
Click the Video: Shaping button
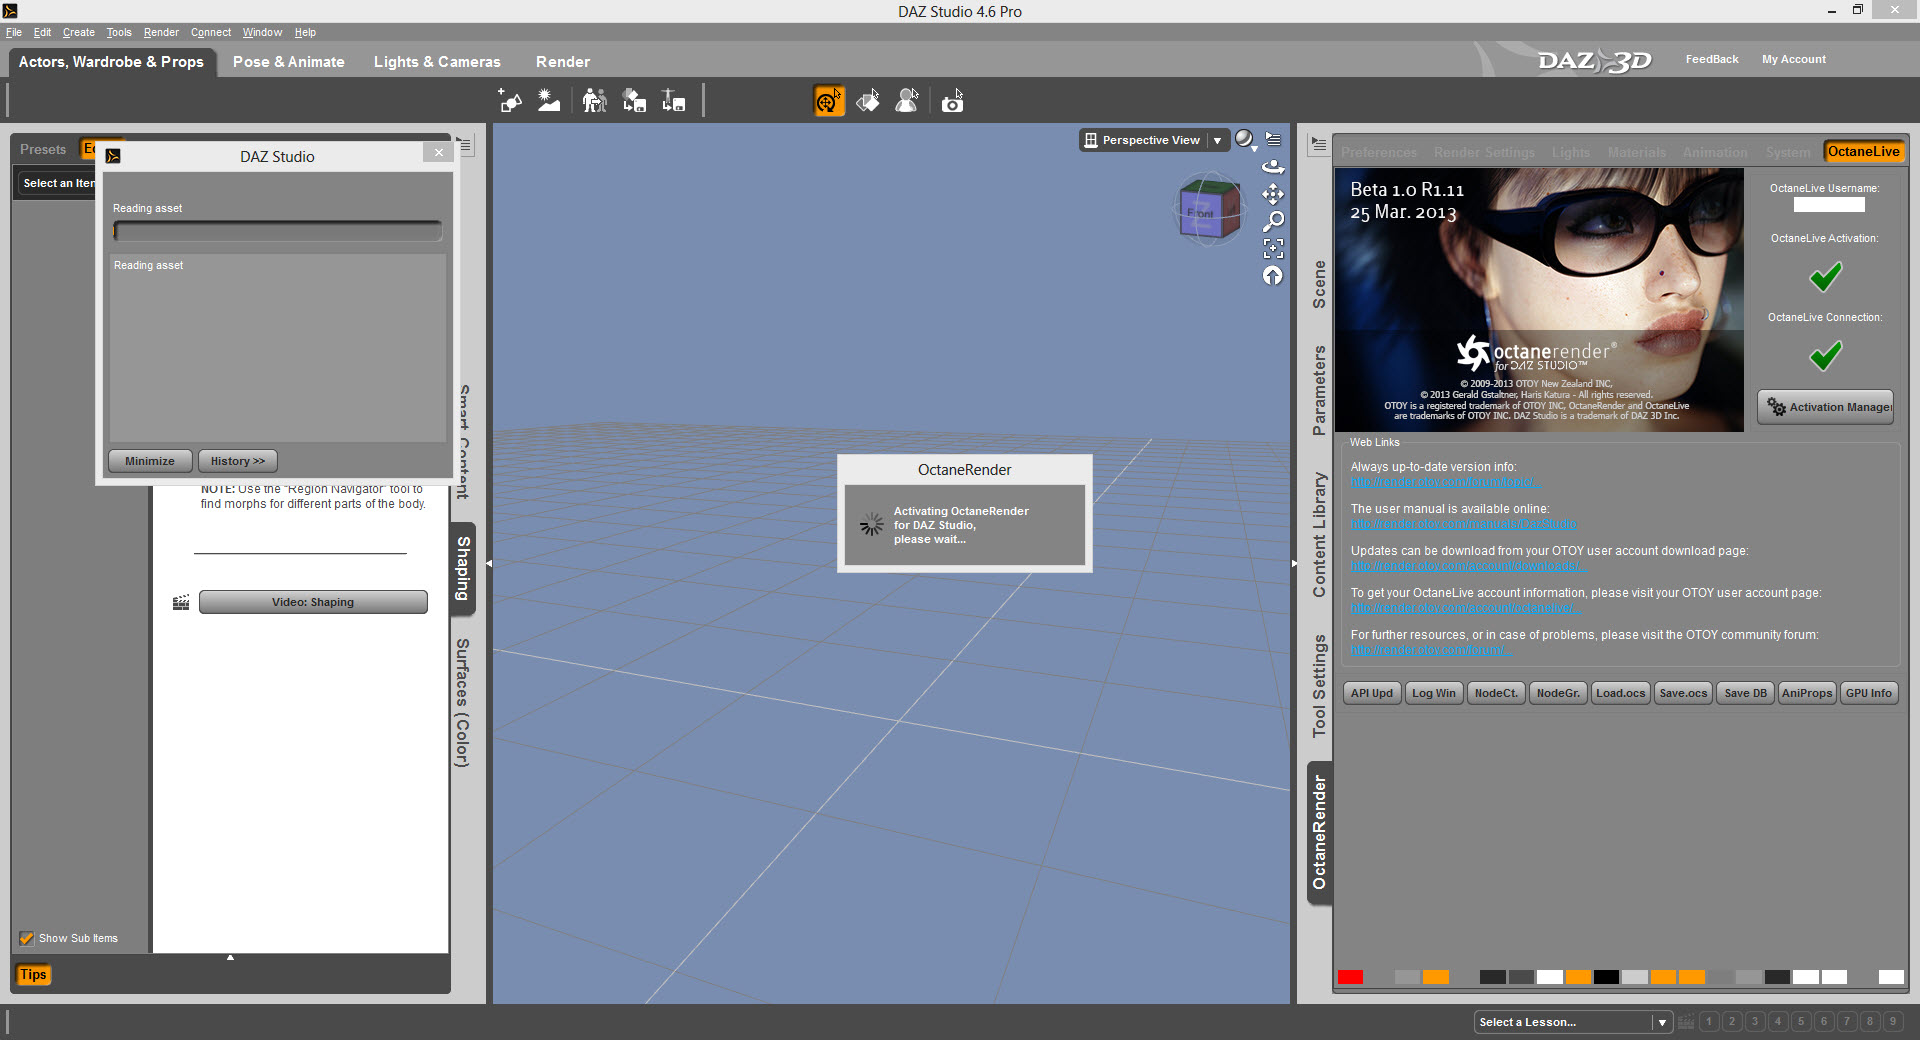313,602
